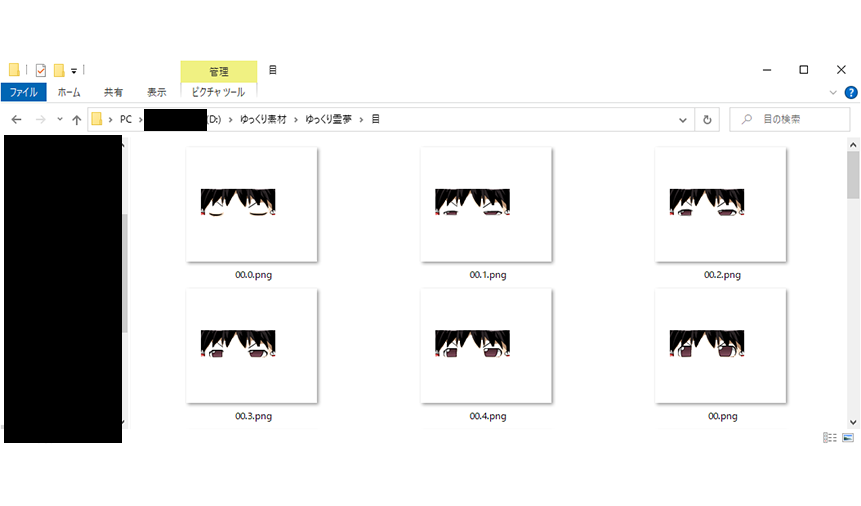Select the 00.0.png thumbnail
The height and width of the screenshot is (506, 861).
point(252,204)
